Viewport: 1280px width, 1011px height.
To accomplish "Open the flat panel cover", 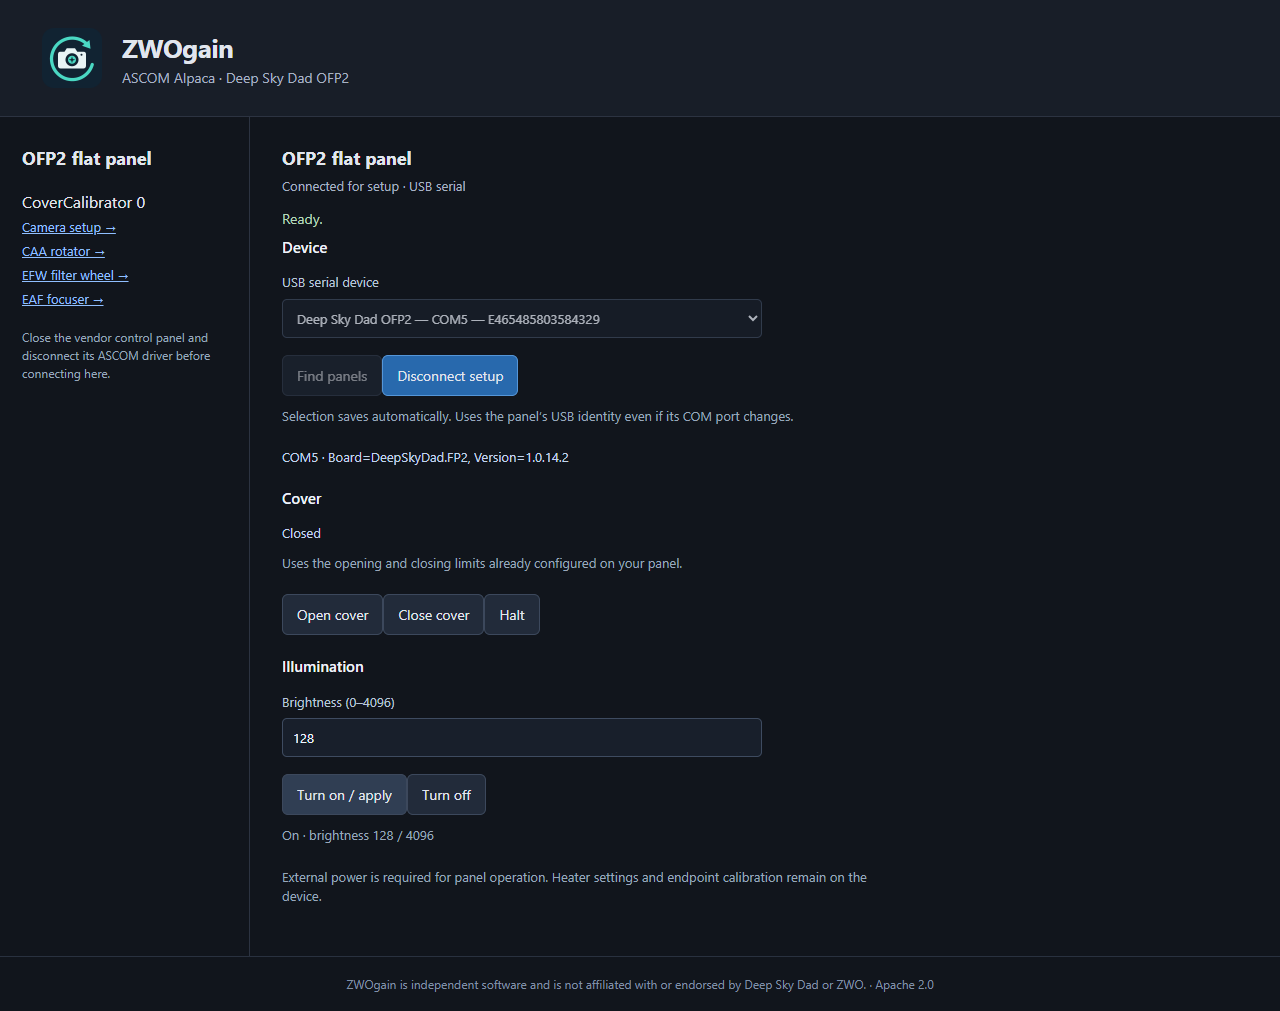I will coord(332,615).
